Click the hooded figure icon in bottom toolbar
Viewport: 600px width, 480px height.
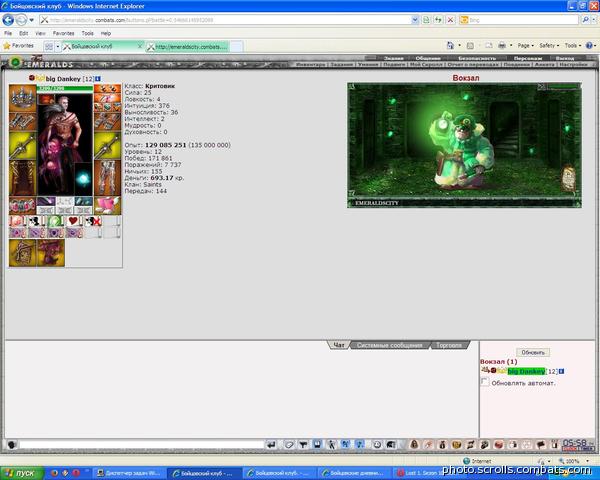(x=414, y=444)
